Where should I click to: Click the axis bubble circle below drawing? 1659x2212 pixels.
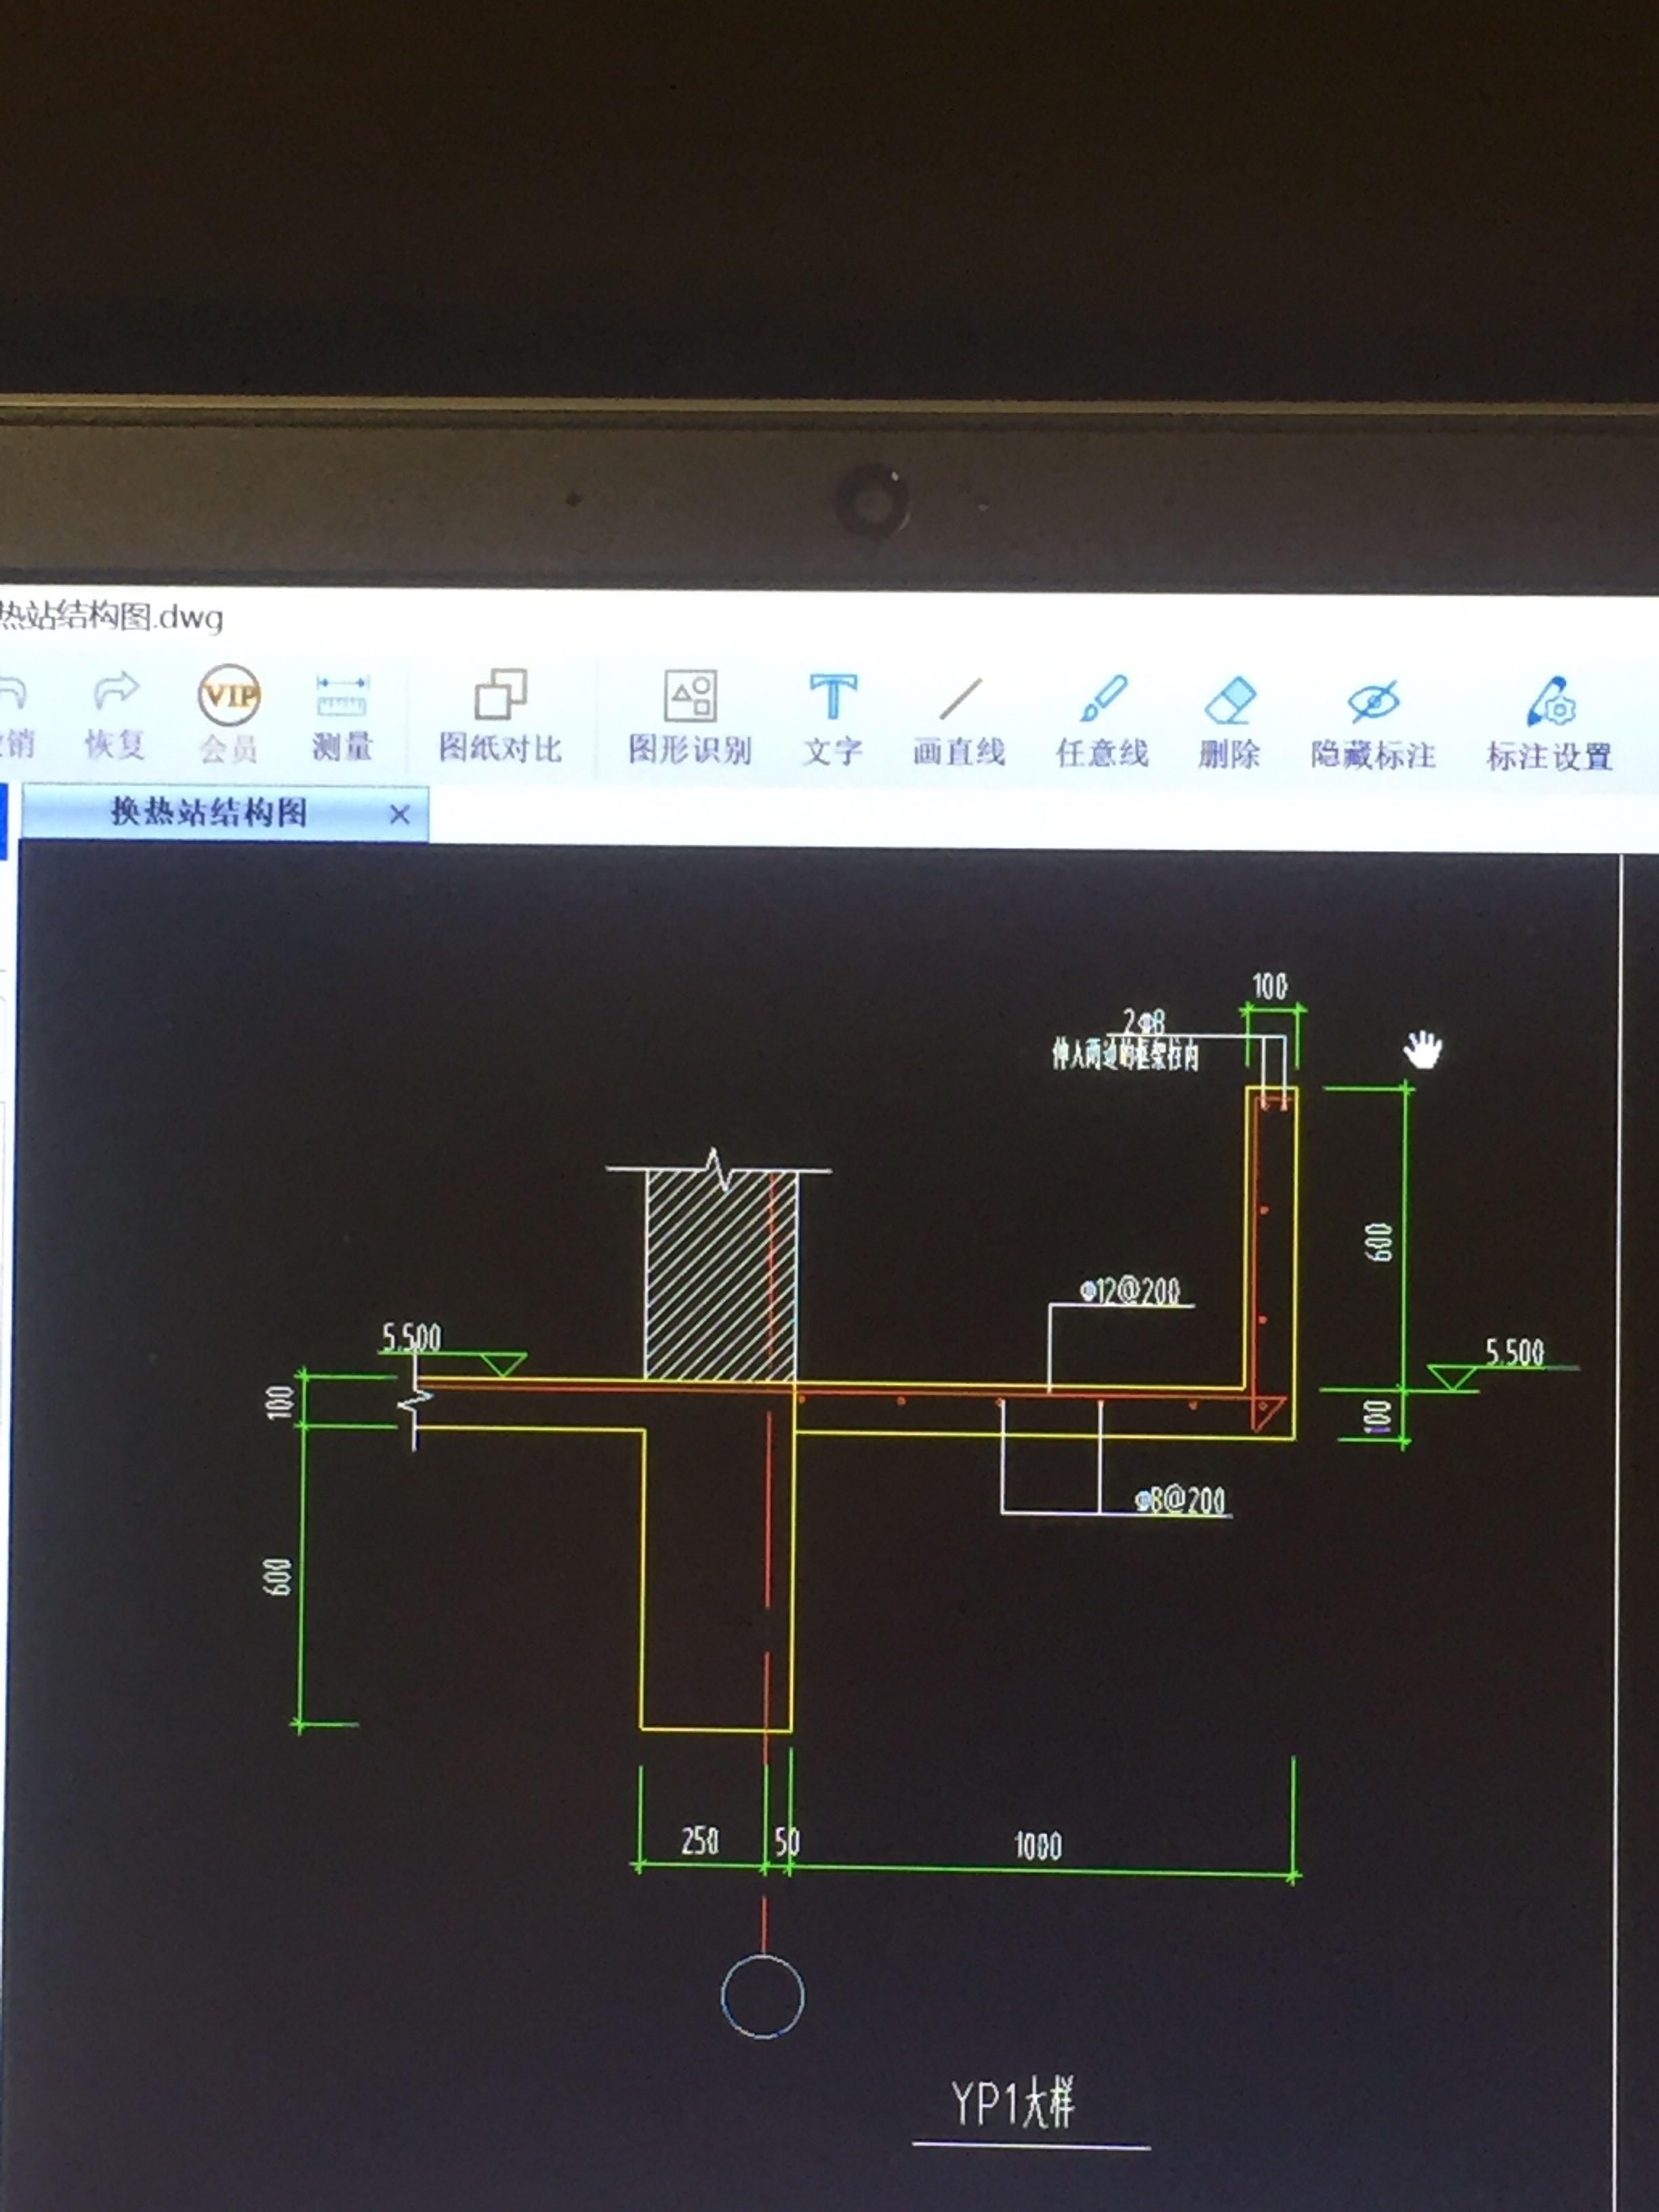click(x=762, y=1996)
